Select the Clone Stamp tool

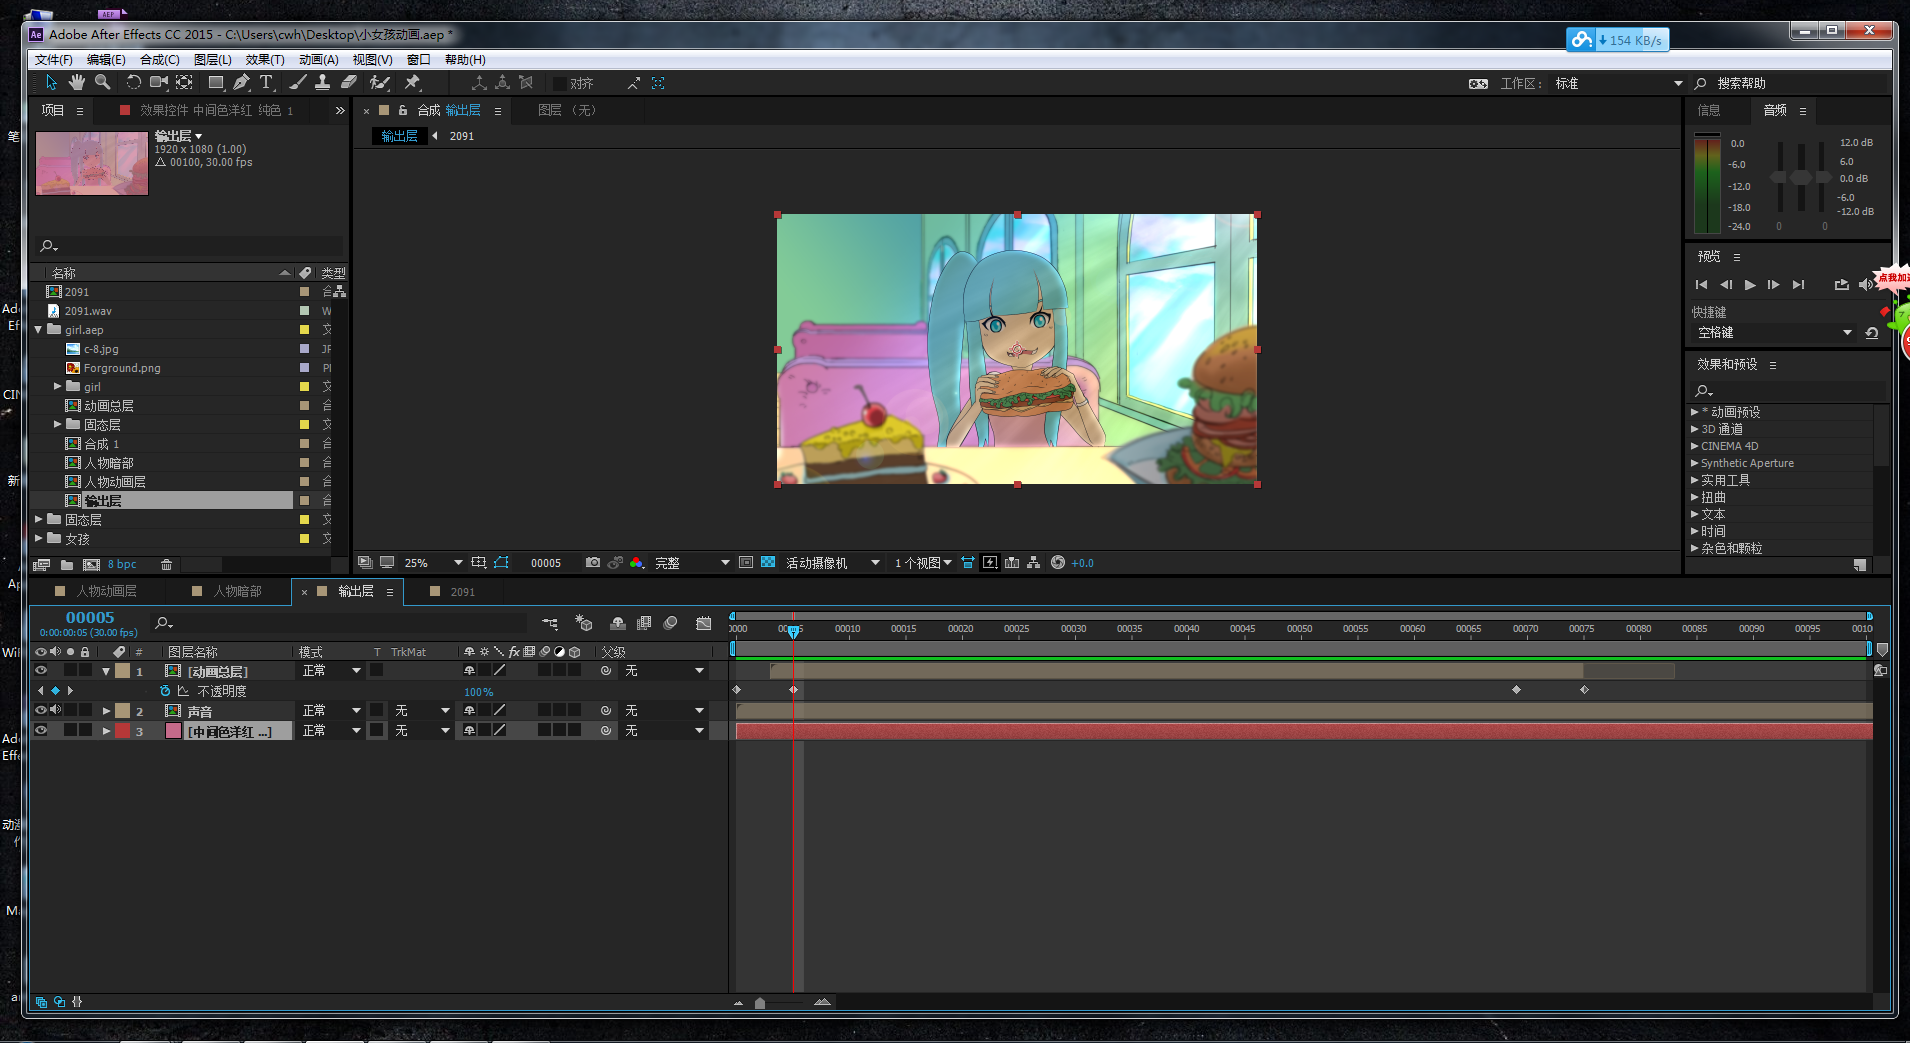pyautogui.click(x=322, y=83)
